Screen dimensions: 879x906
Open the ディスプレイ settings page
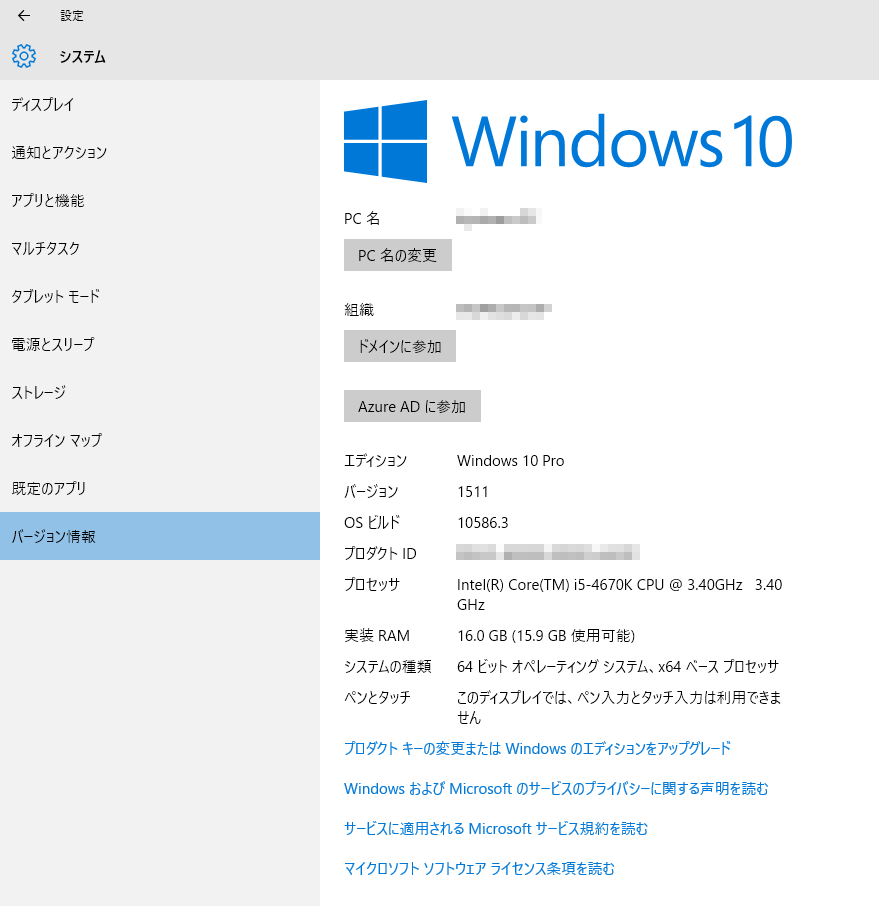[x=160, y=105]
